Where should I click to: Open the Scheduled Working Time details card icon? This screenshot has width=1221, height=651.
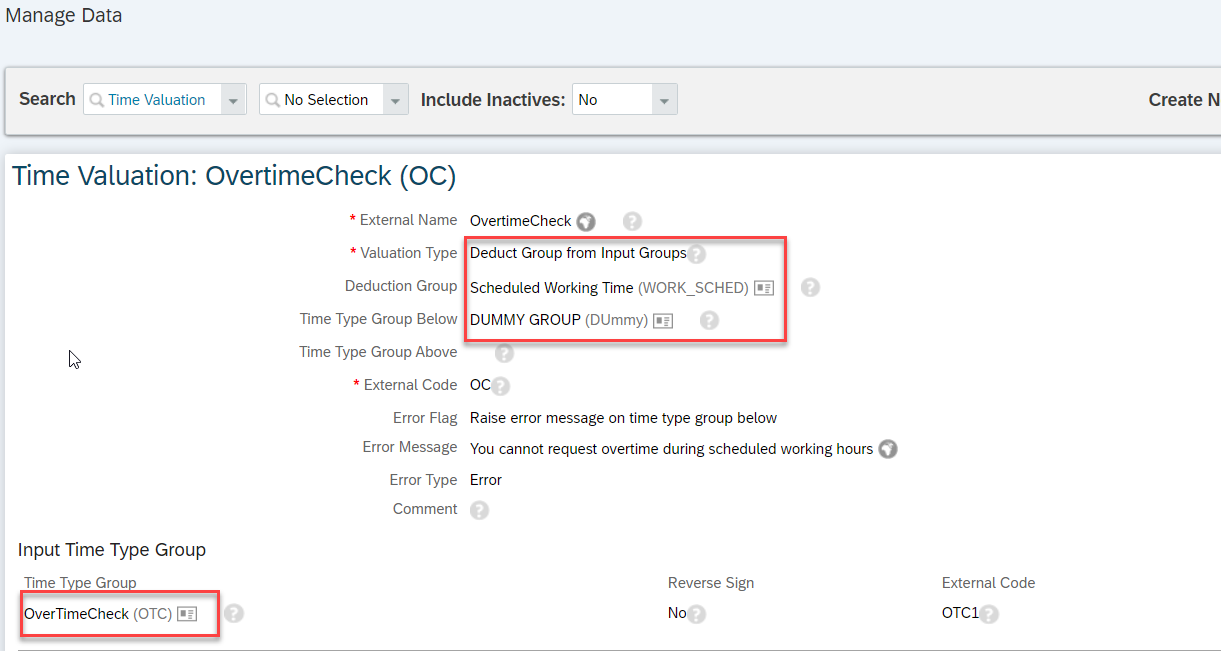(764, 288)
